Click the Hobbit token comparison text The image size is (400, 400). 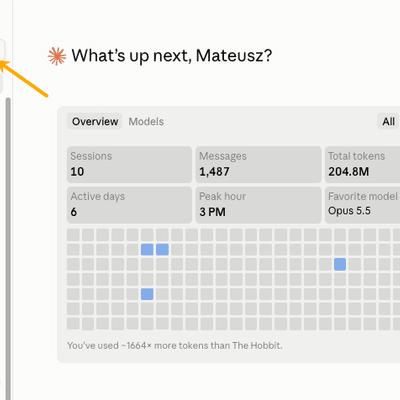click(175, 346)
